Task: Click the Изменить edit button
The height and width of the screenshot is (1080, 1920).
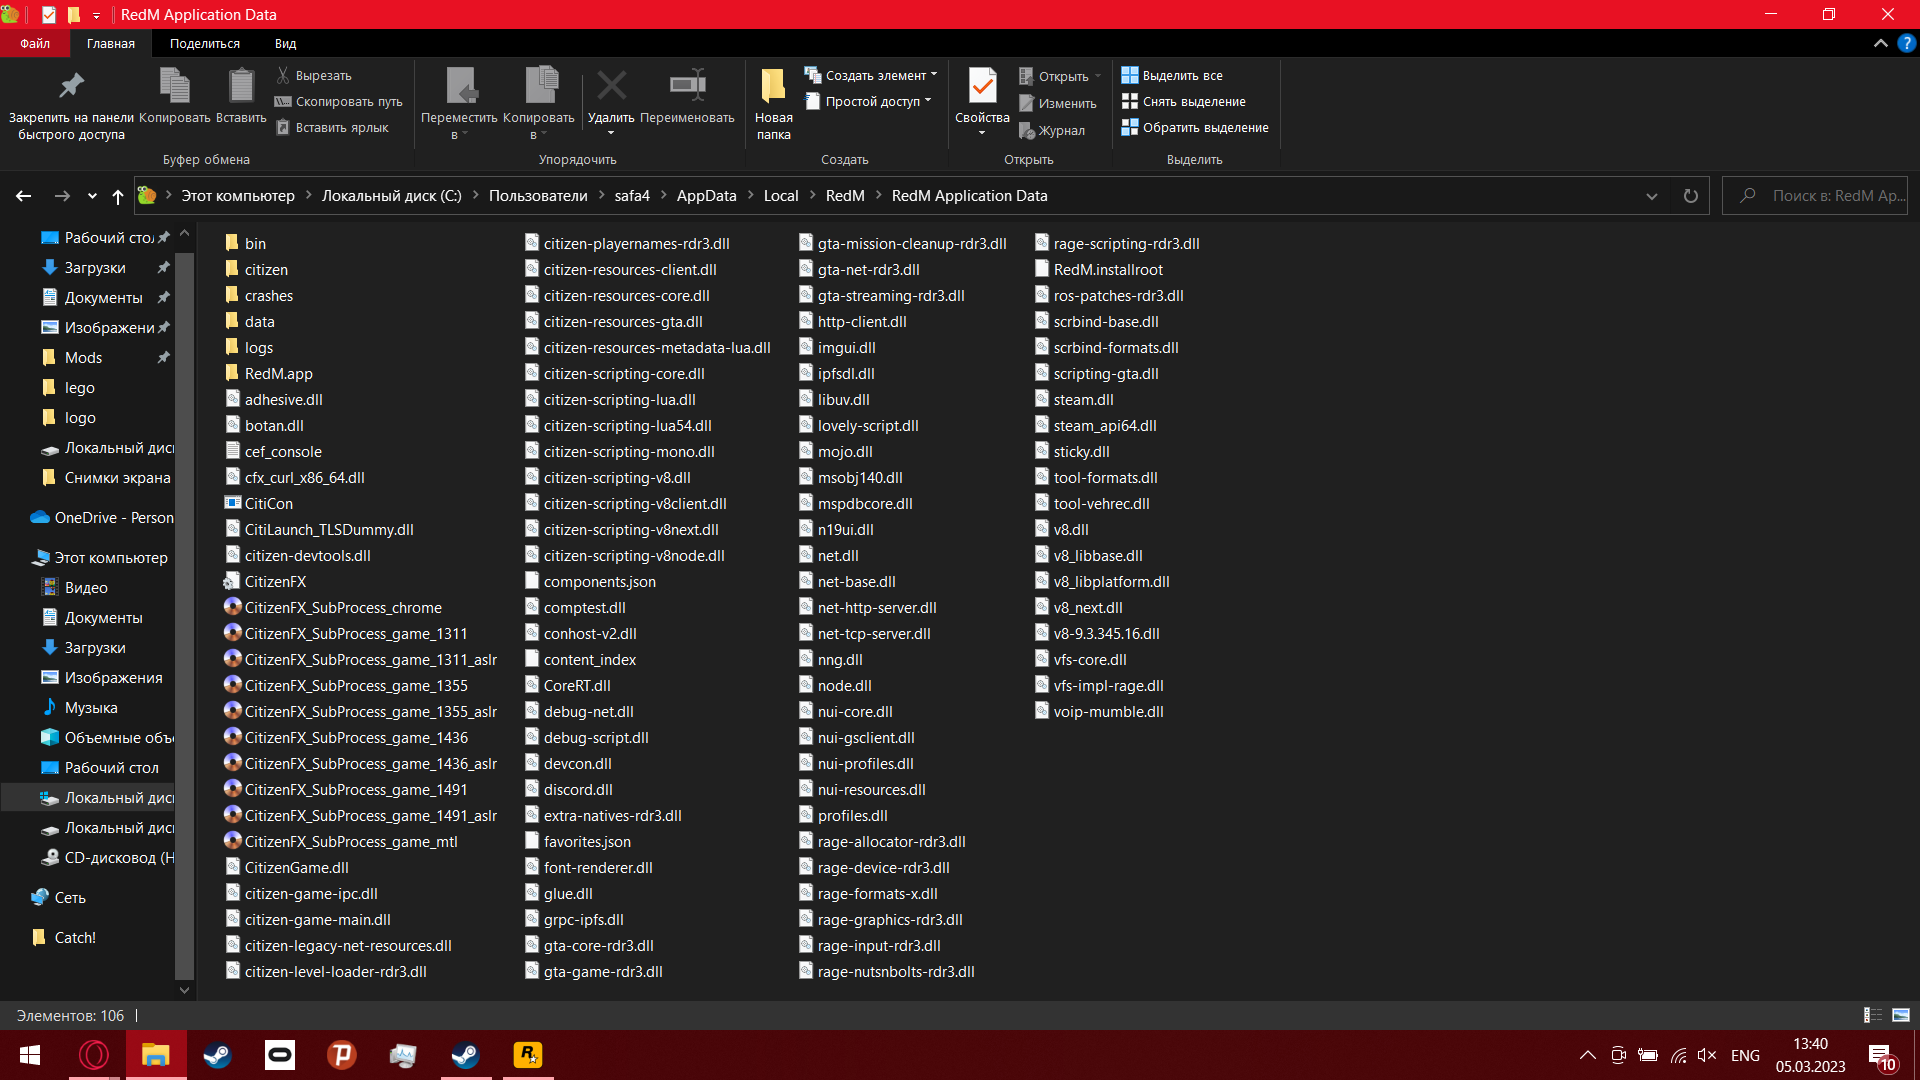Action: 1058,103
